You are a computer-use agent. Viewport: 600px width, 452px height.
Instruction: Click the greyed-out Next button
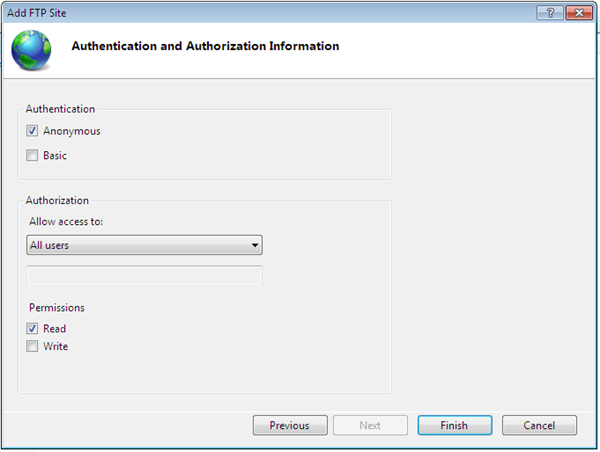[x=370, y=425]
